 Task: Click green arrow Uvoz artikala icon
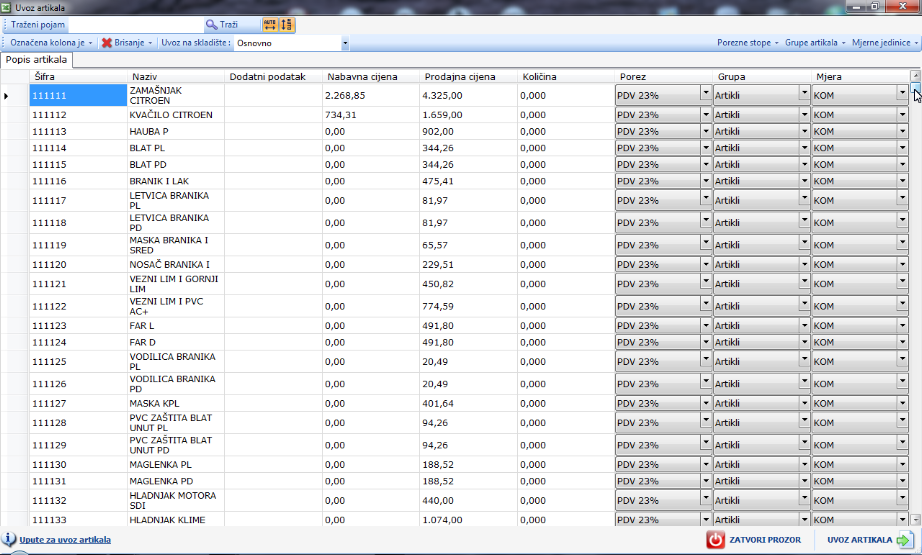tap(906, 540)
